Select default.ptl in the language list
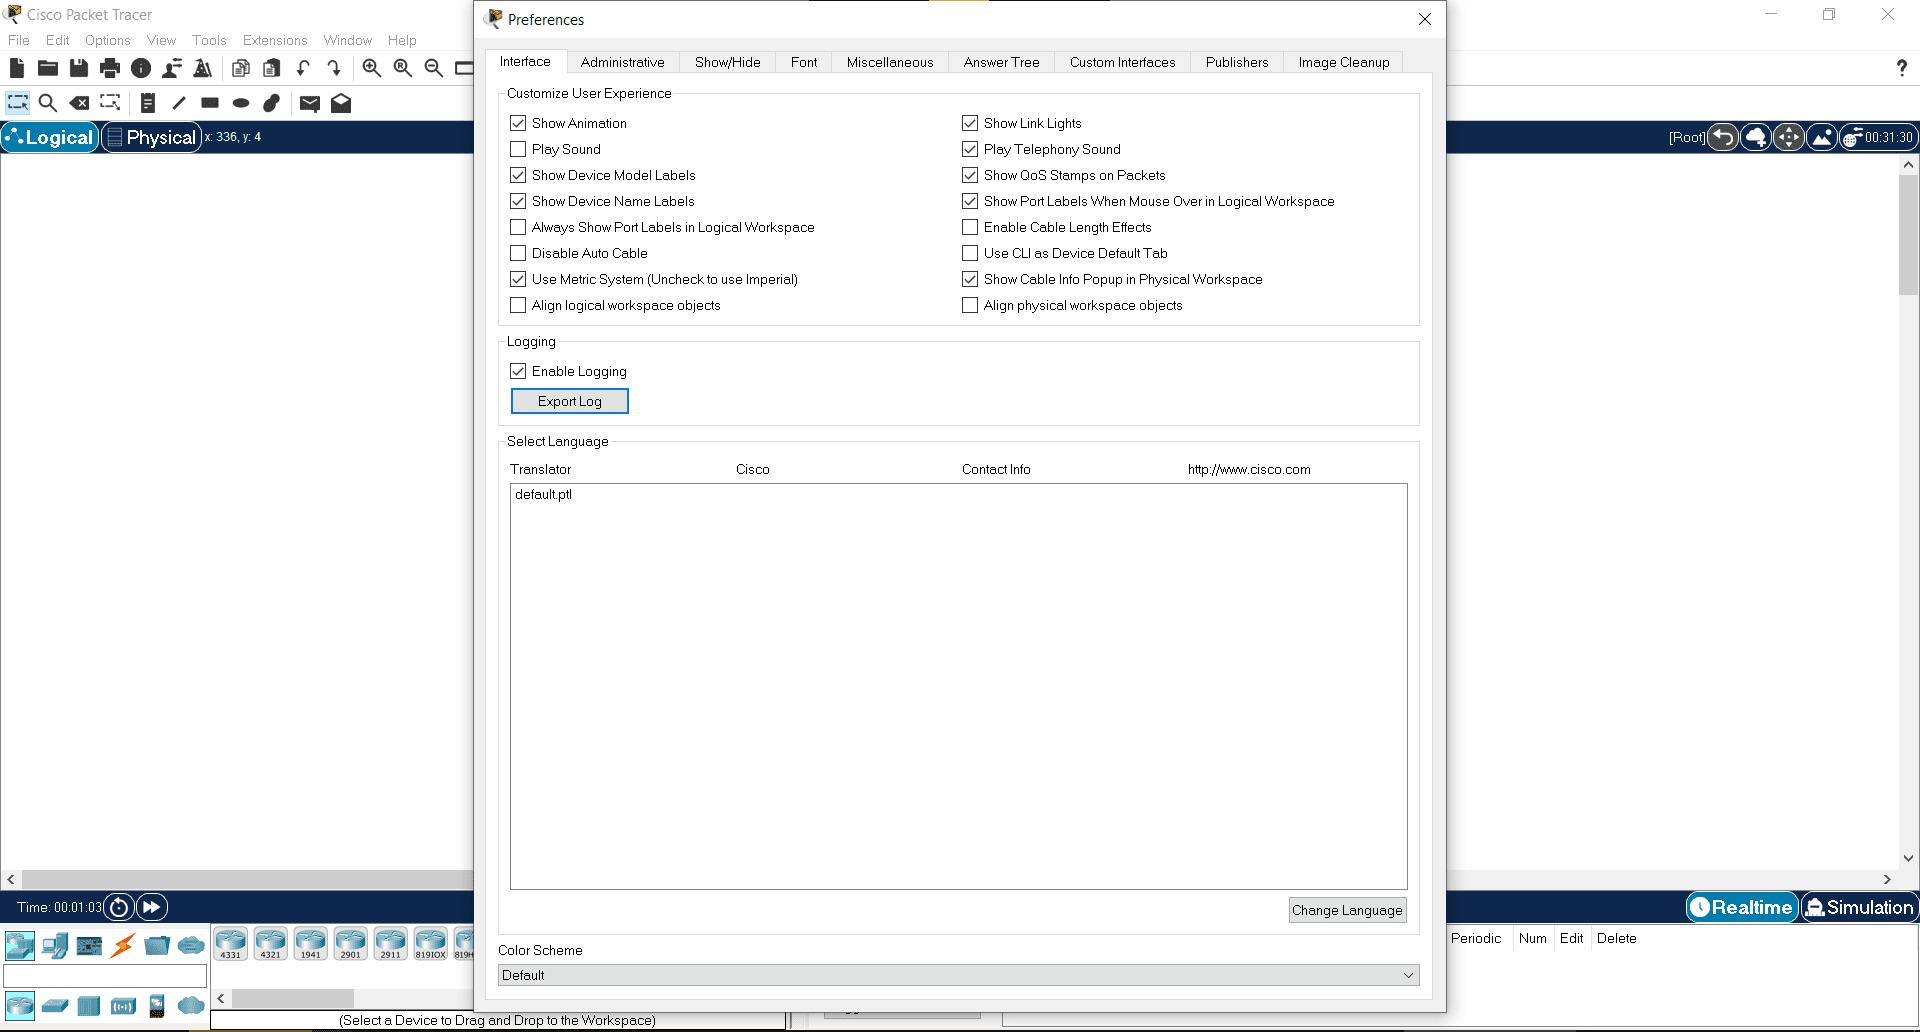This screenshot has width=1920, height=1032. [x=544, y=494]
